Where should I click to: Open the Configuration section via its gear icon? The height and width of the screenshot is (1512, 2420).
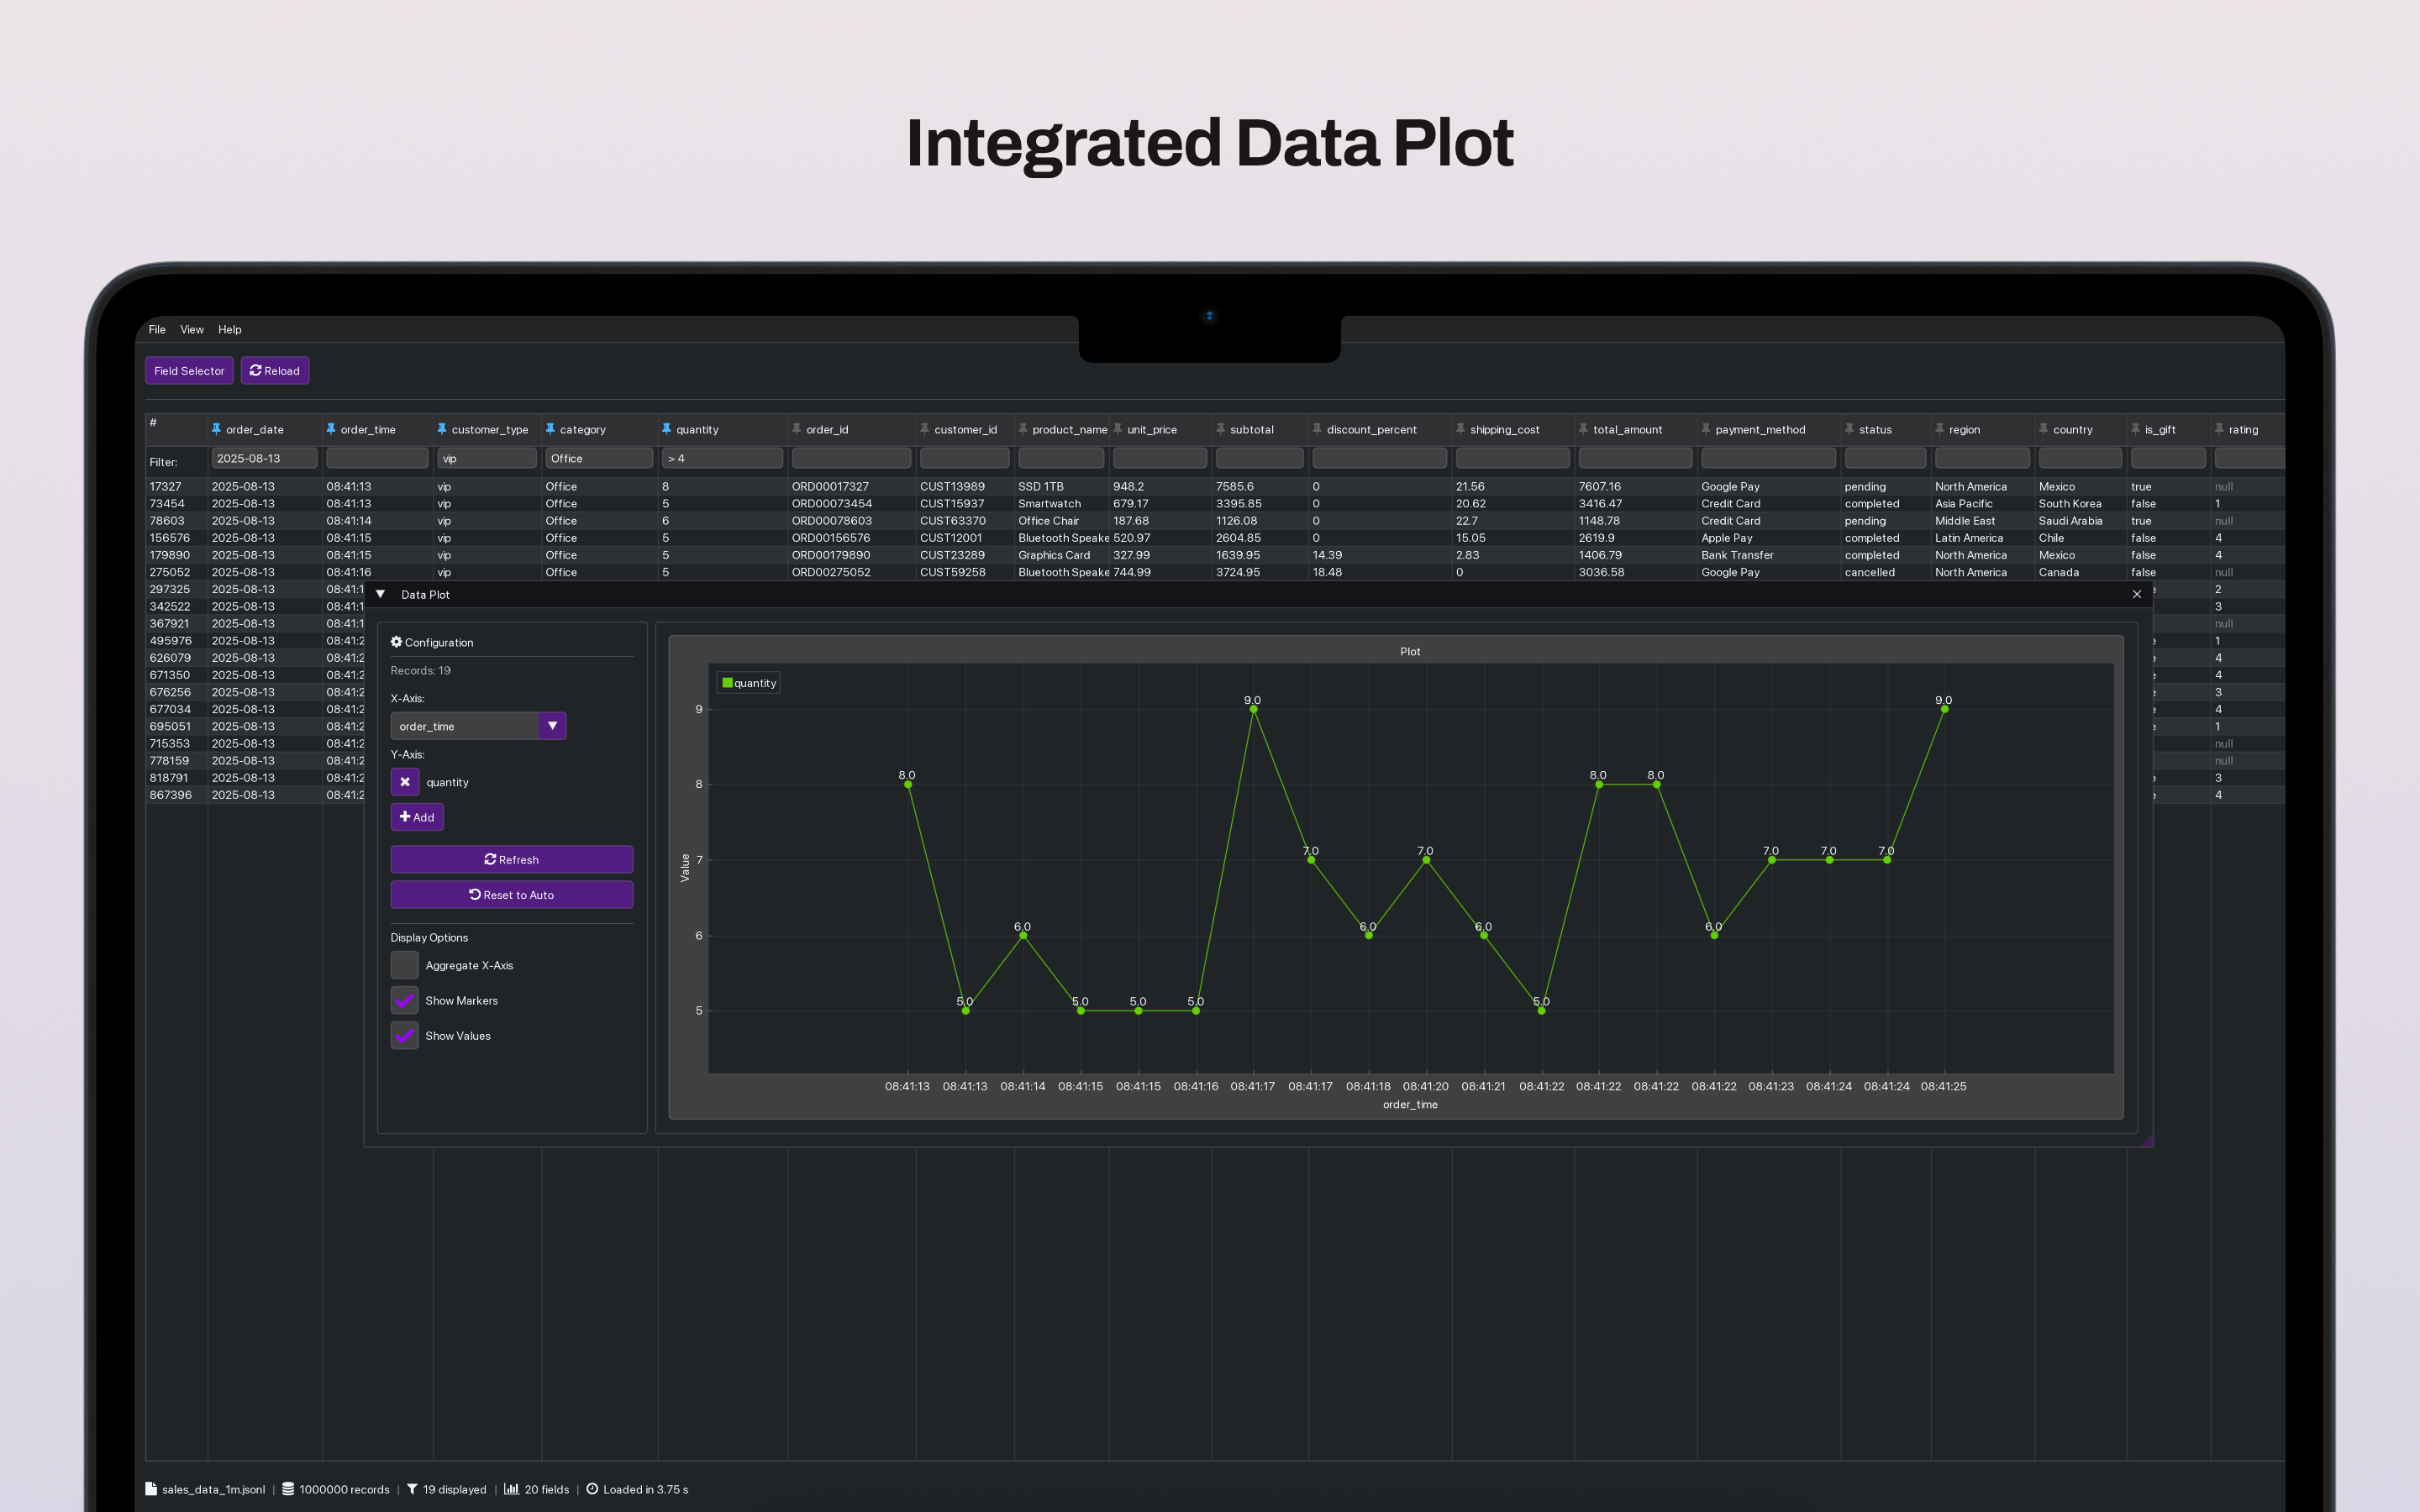397,642
